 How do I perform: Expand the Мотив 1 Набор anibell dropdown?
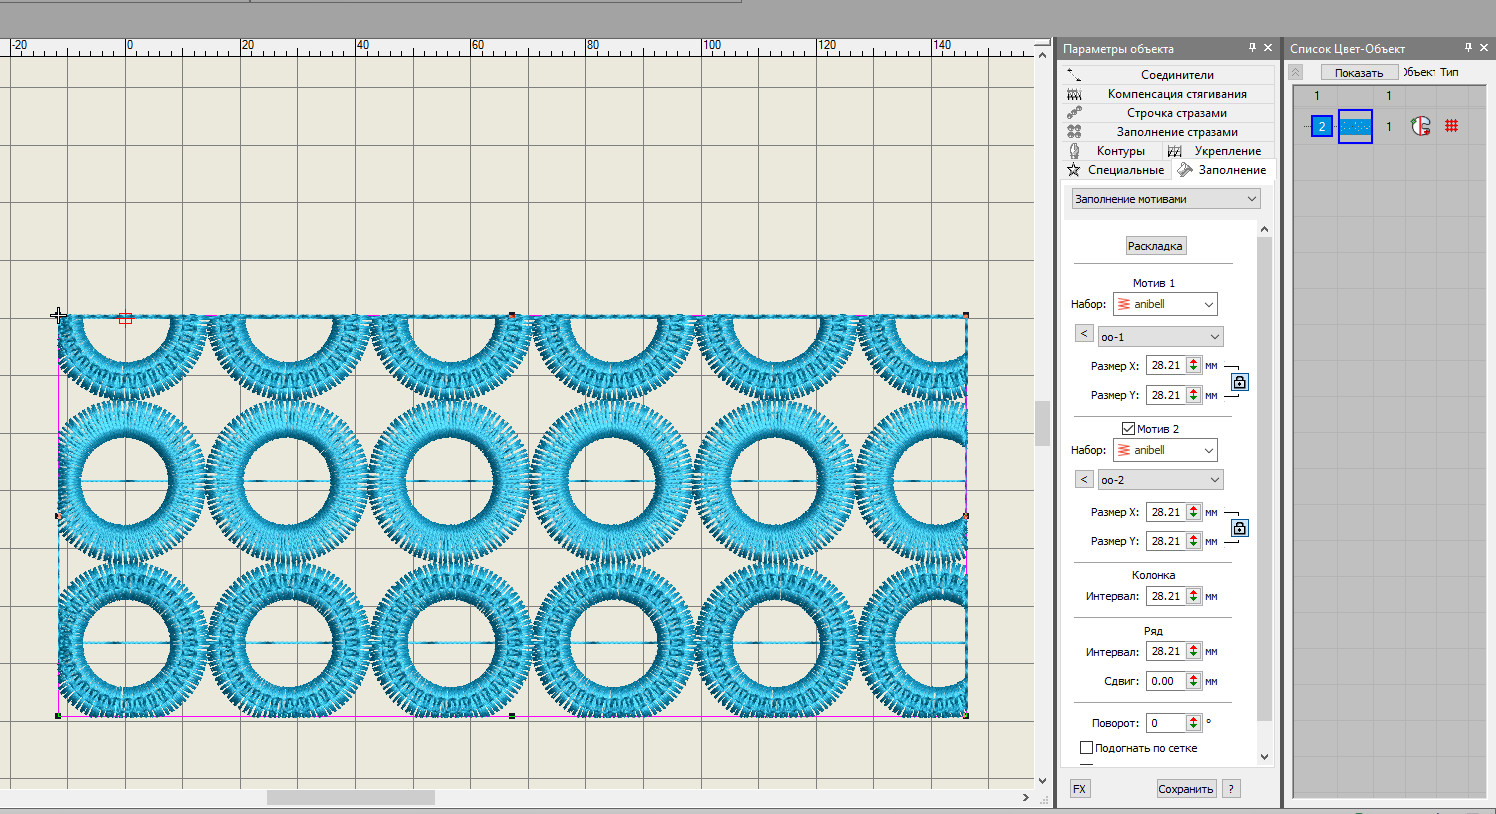pyautogui.click(x=1165, y=304)
